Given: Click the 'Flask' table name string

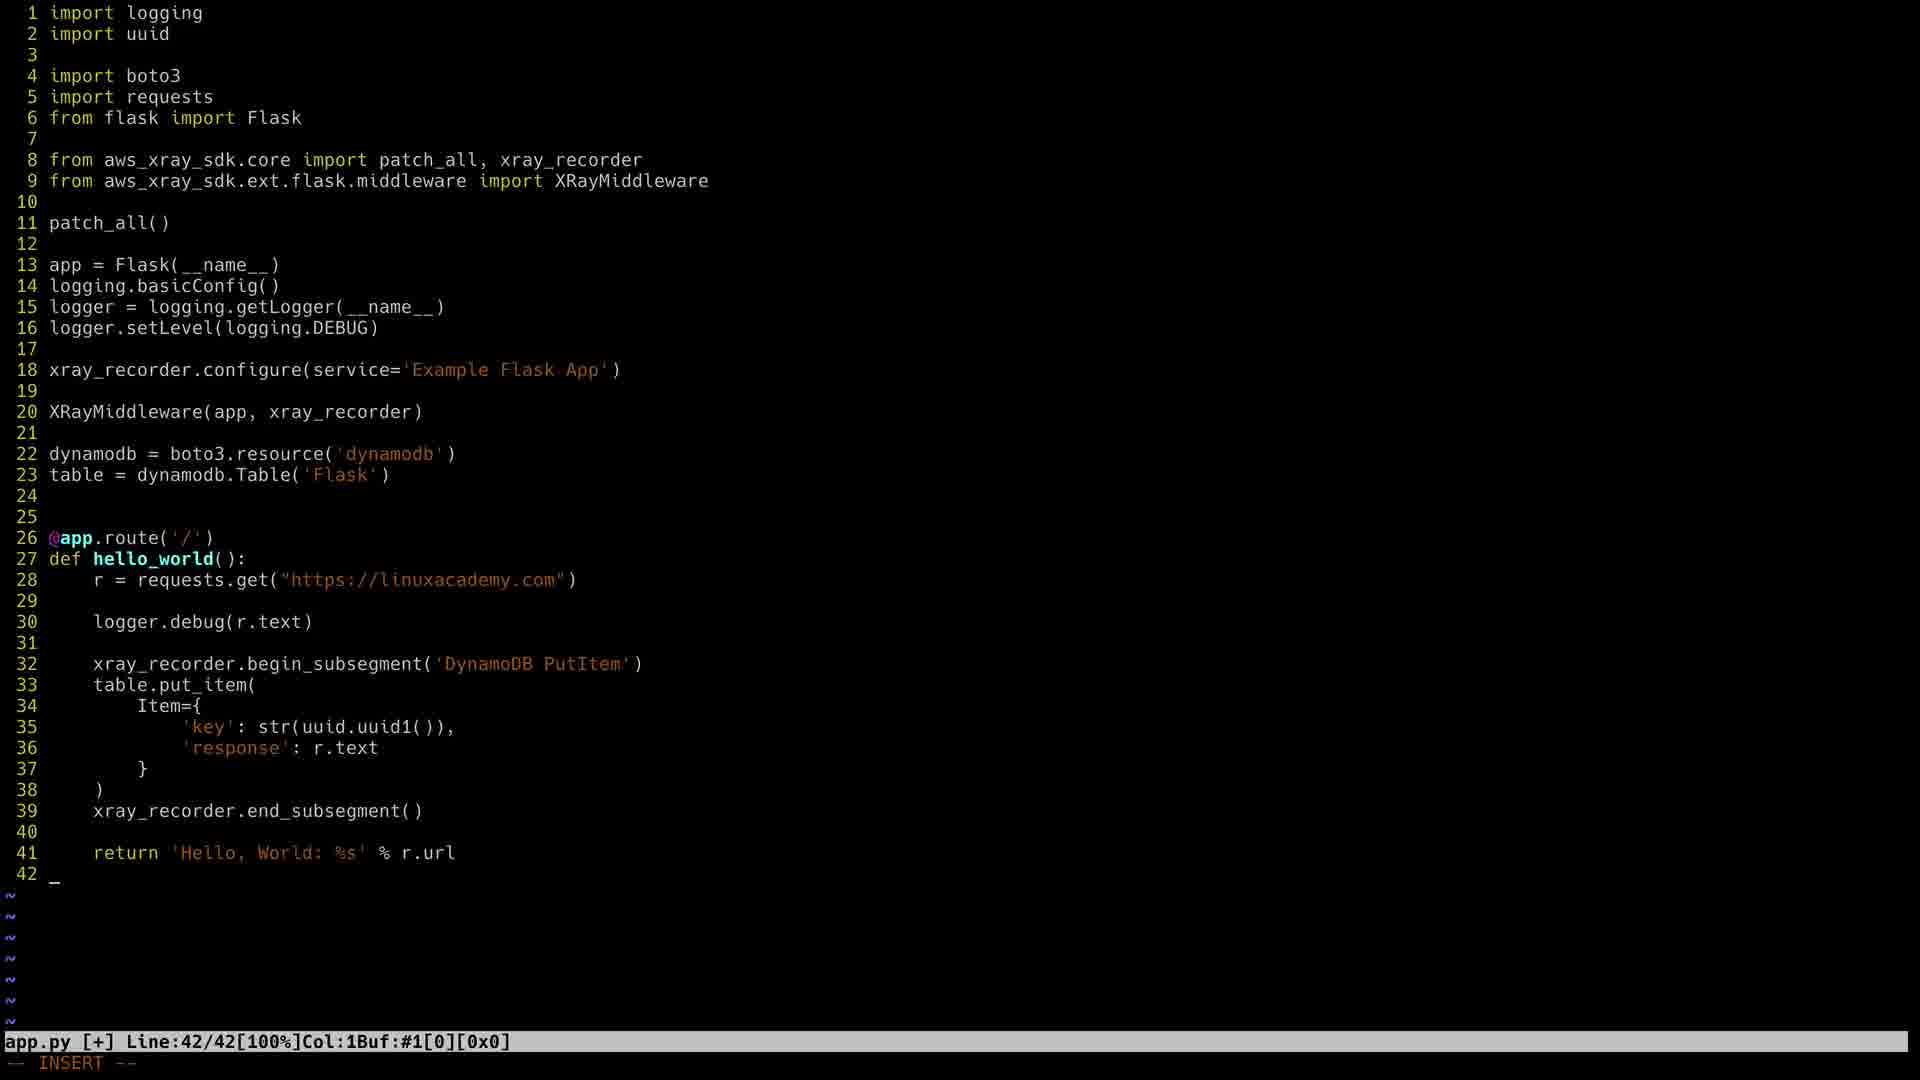Looking at the screenshot, I should (x=340, y=475).
